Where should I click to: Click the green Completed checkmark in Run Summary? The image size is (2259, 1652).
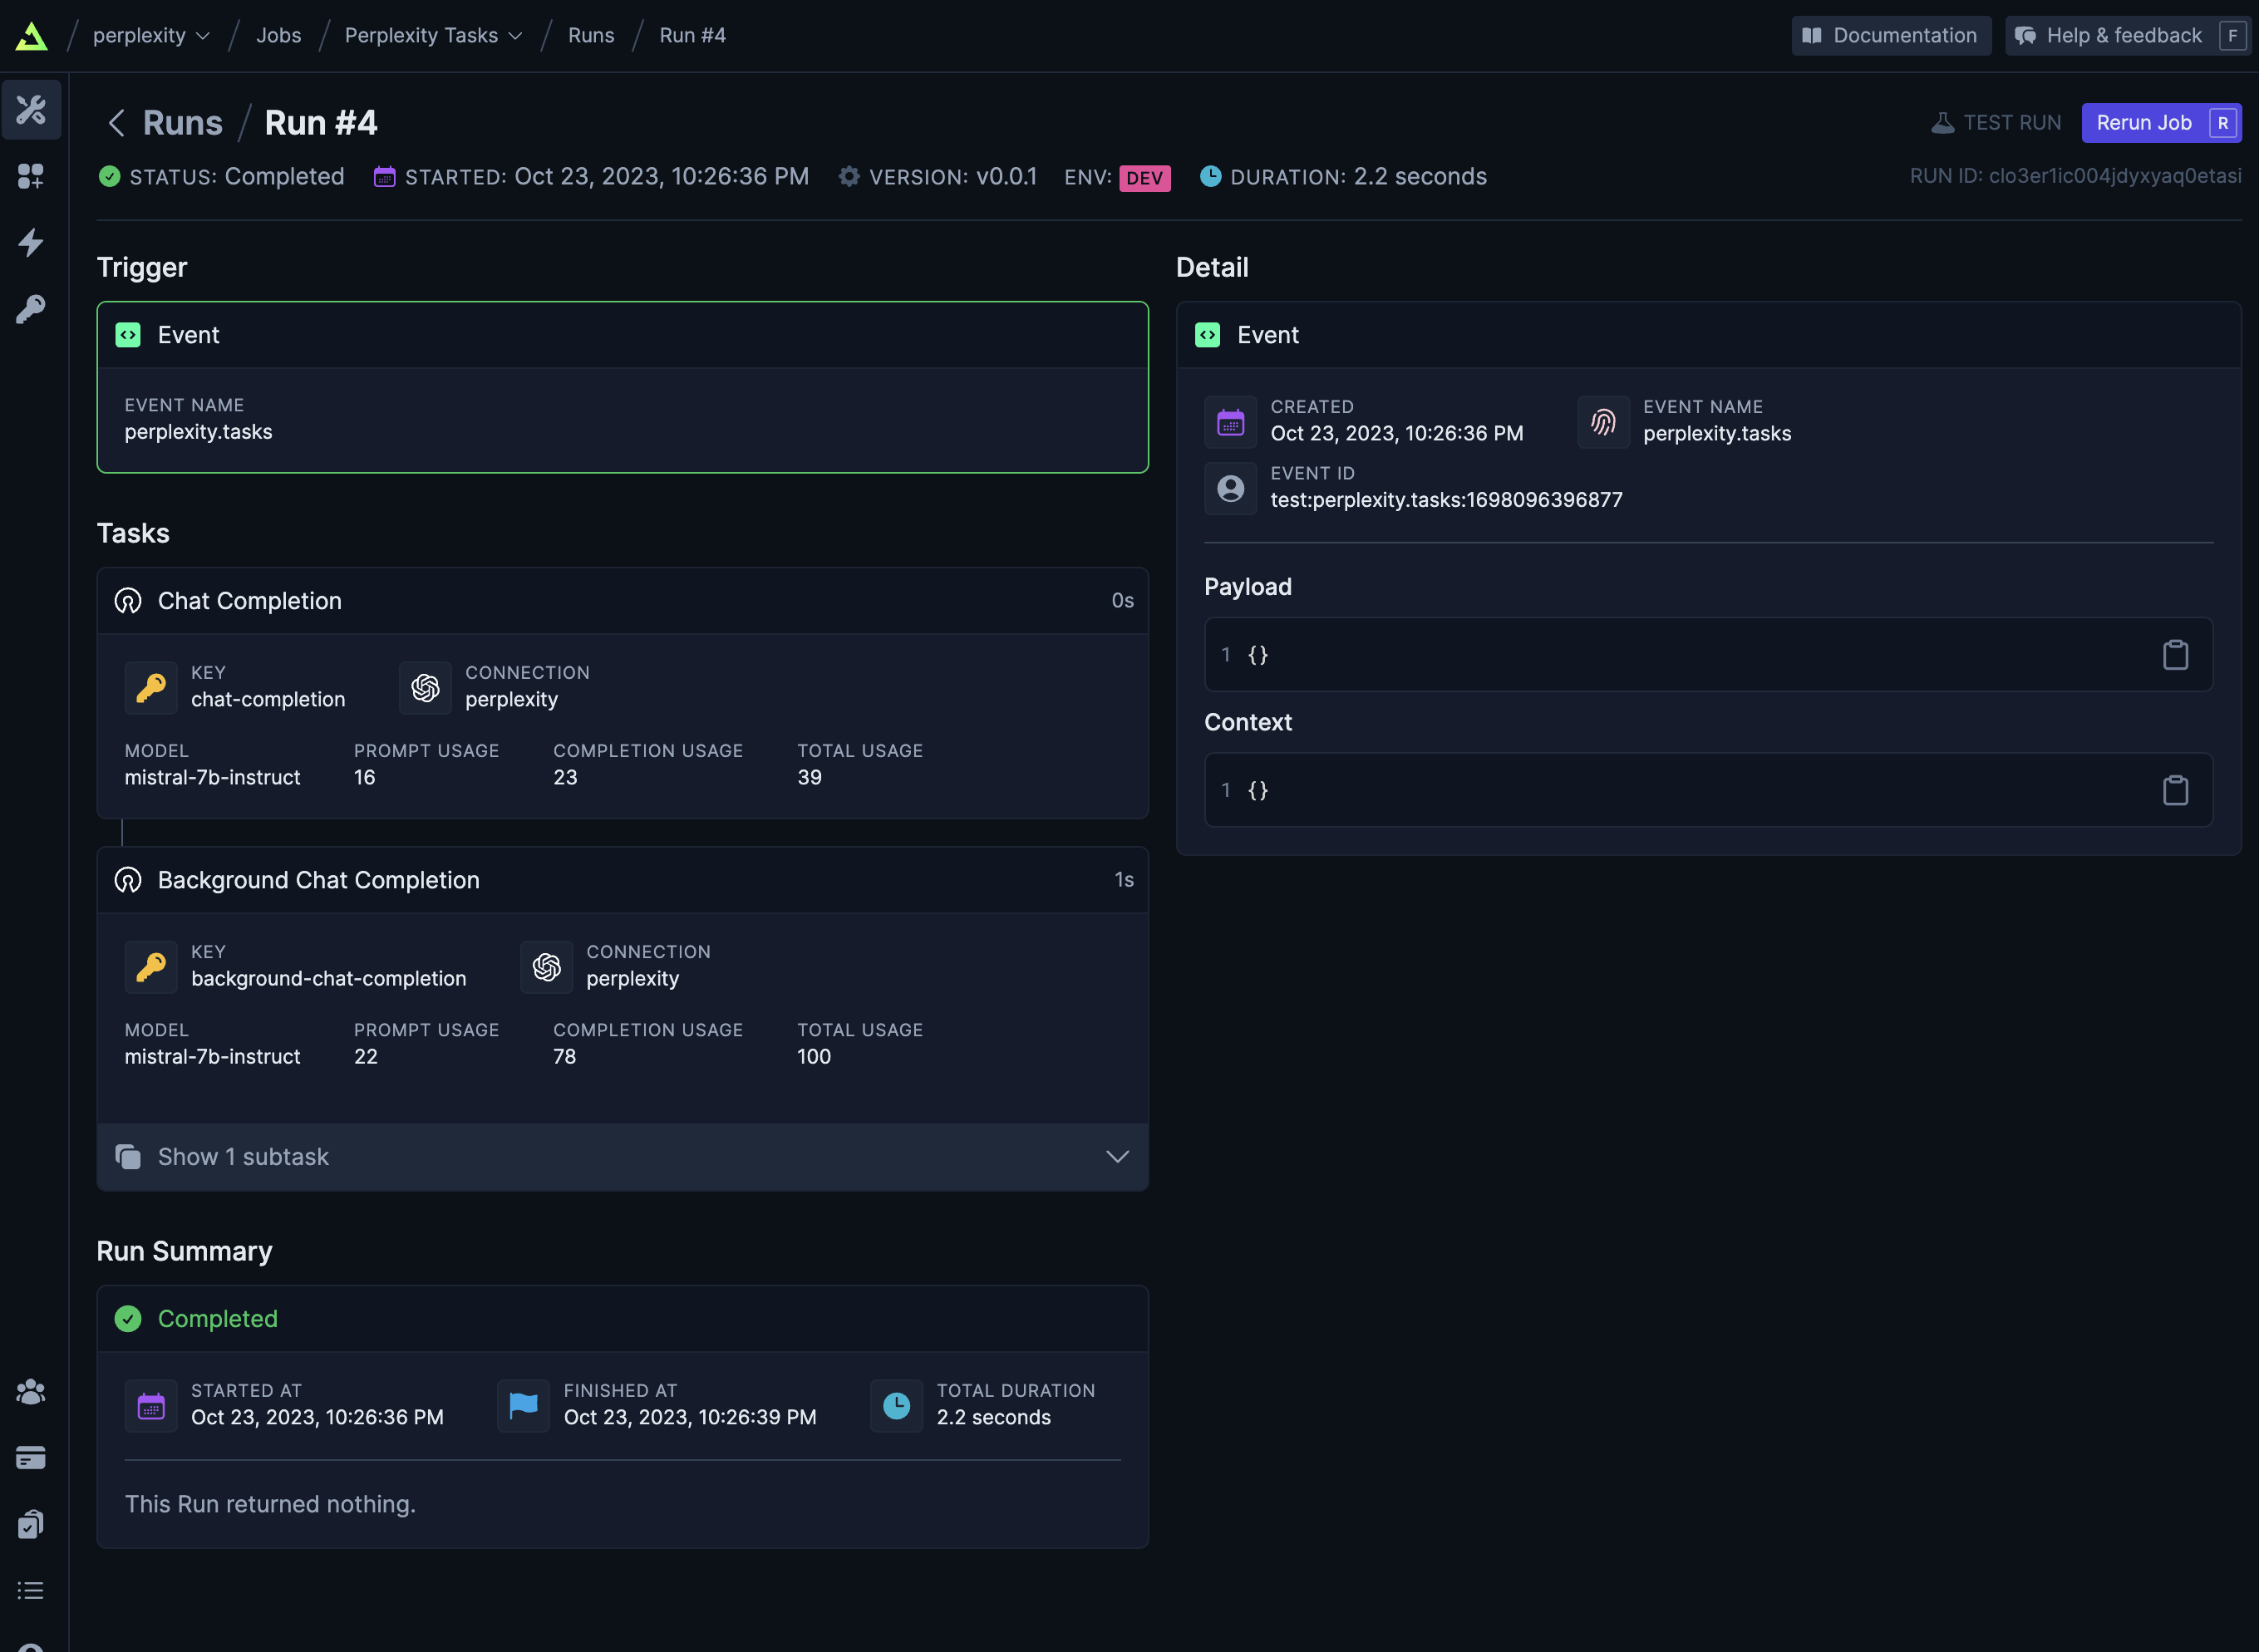[128, 1319]
